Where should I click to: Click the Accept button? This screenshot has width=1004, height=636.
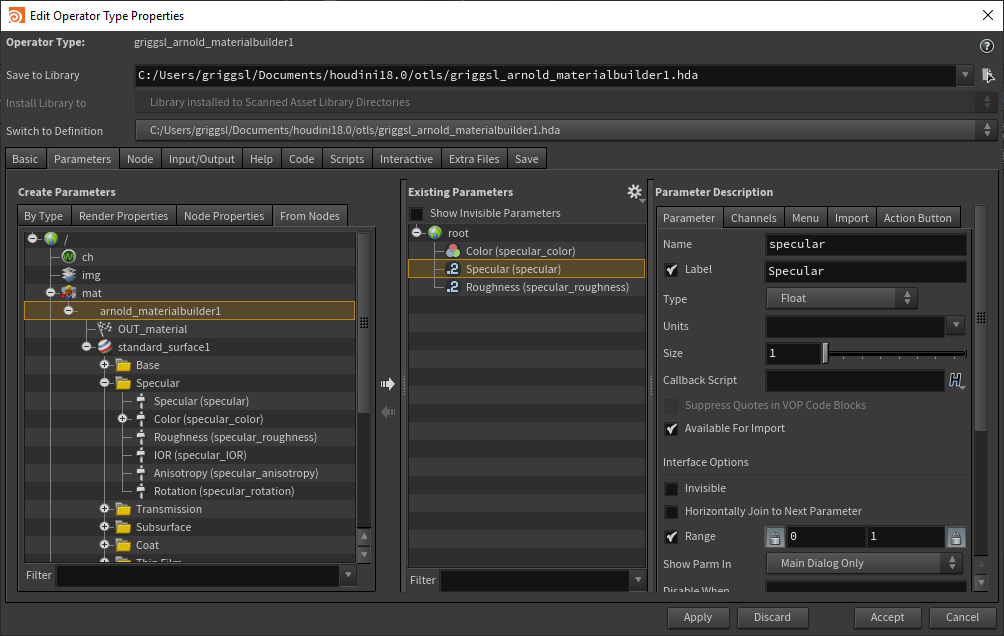tap(887, 617)
